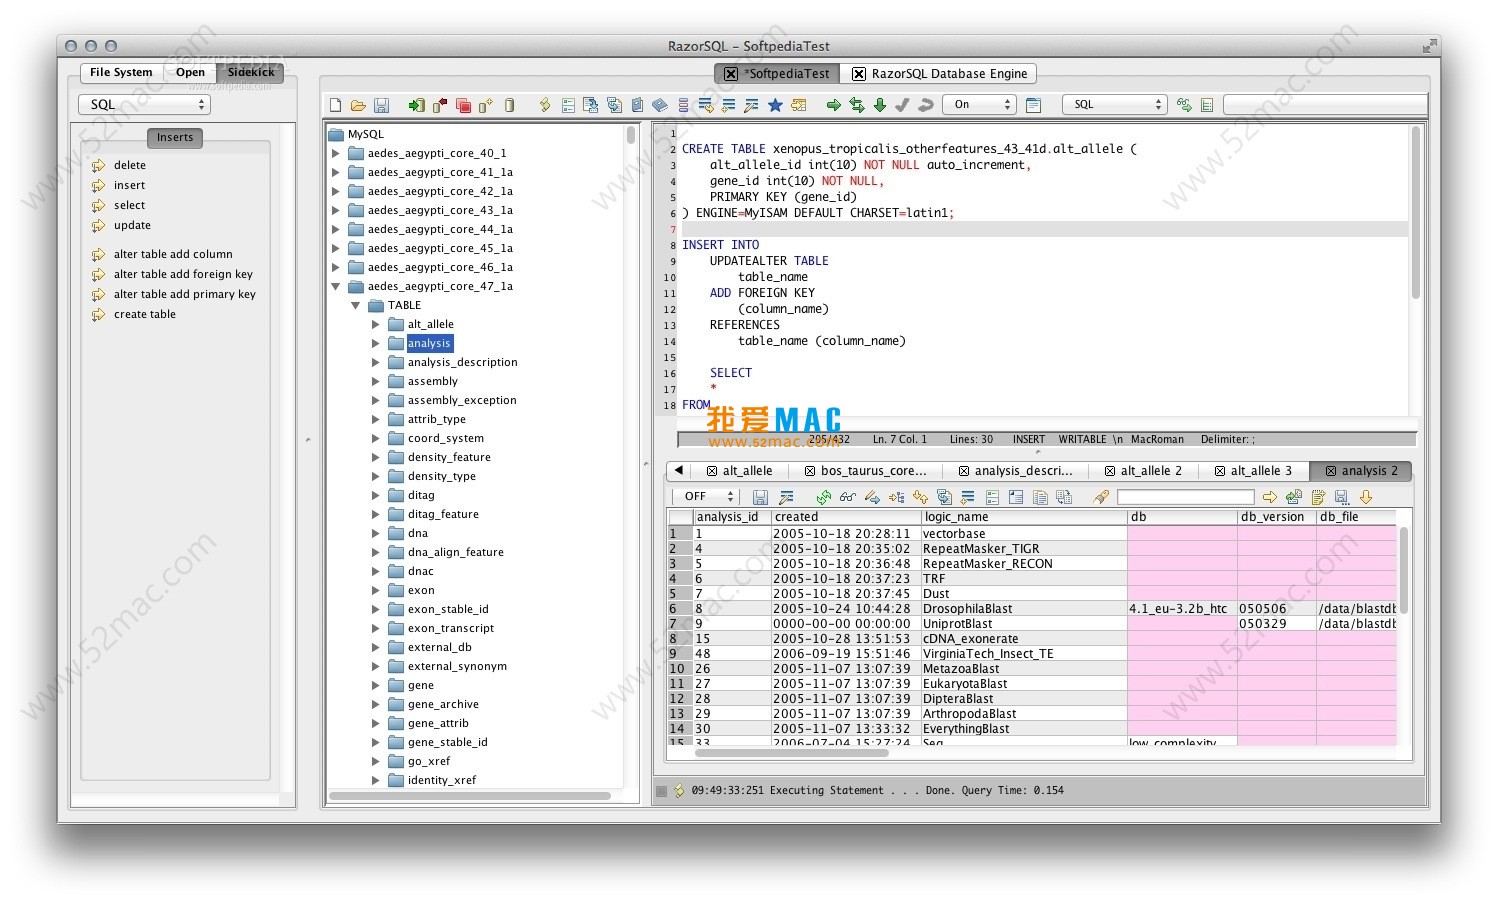Click the blue star bookmark icon
This screenshot has height=903, width=1498.
[775, 105]
